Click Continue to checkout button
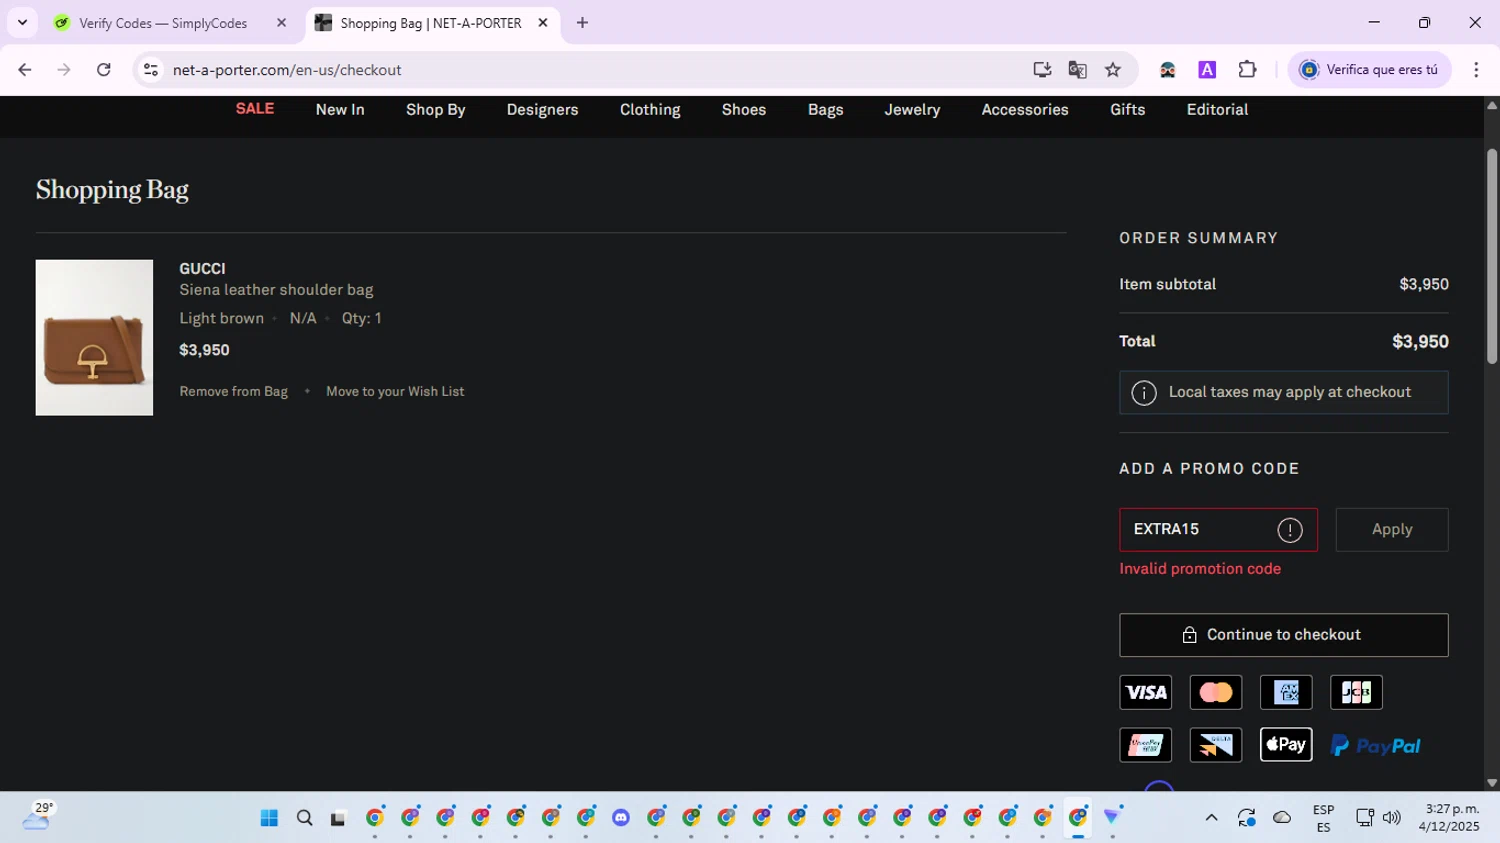Viewport: 1500px width, 843px height. [1284, 635]
